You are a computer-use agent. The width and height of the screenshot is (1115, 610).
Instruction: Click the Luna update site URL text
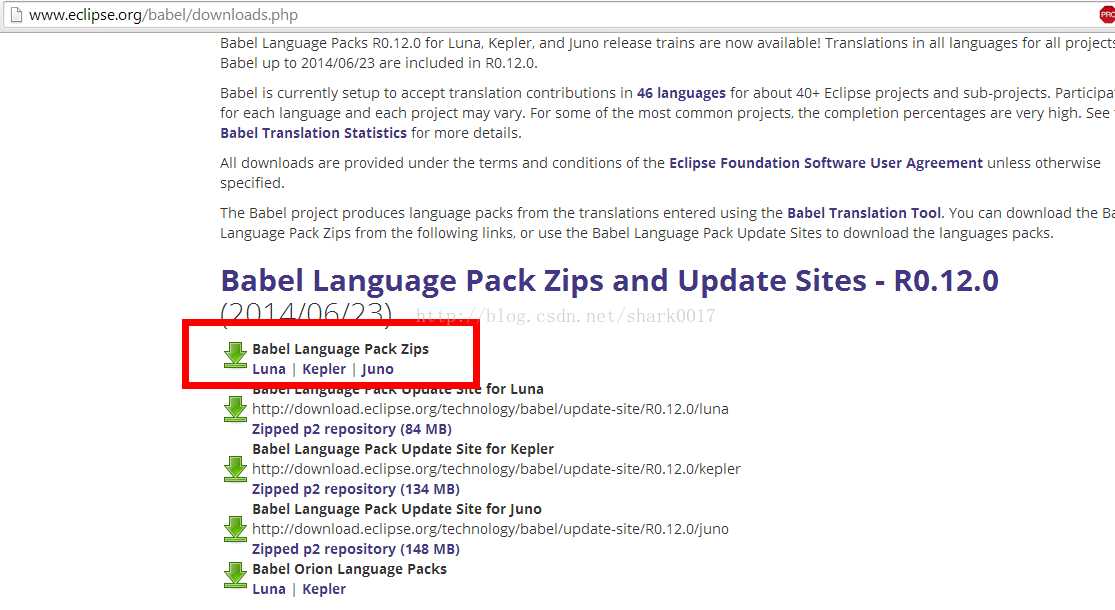click(491, 409)
